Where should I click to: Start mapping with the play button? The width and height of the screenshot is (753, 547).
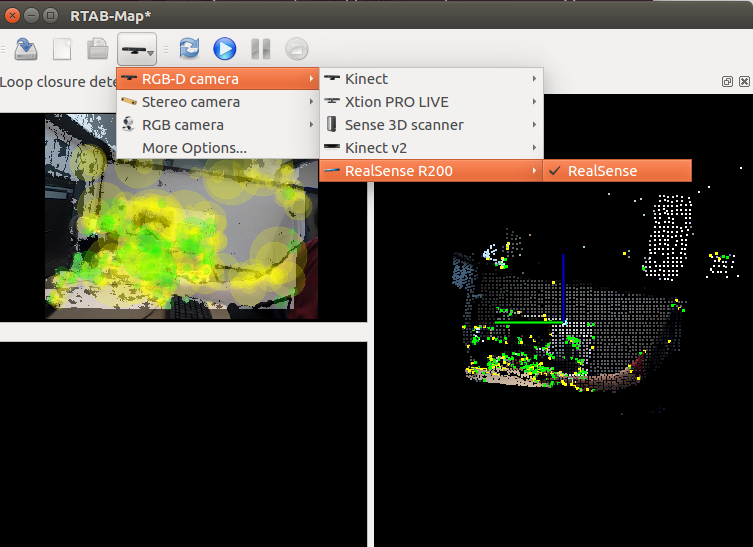point(225,48)
